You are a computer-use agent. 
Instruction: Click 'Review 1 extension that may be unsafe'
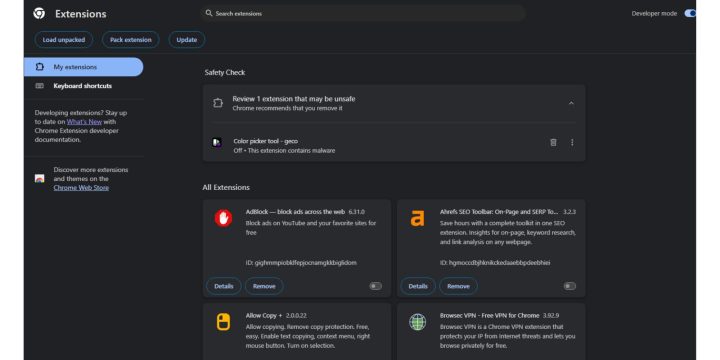[294, 99]
